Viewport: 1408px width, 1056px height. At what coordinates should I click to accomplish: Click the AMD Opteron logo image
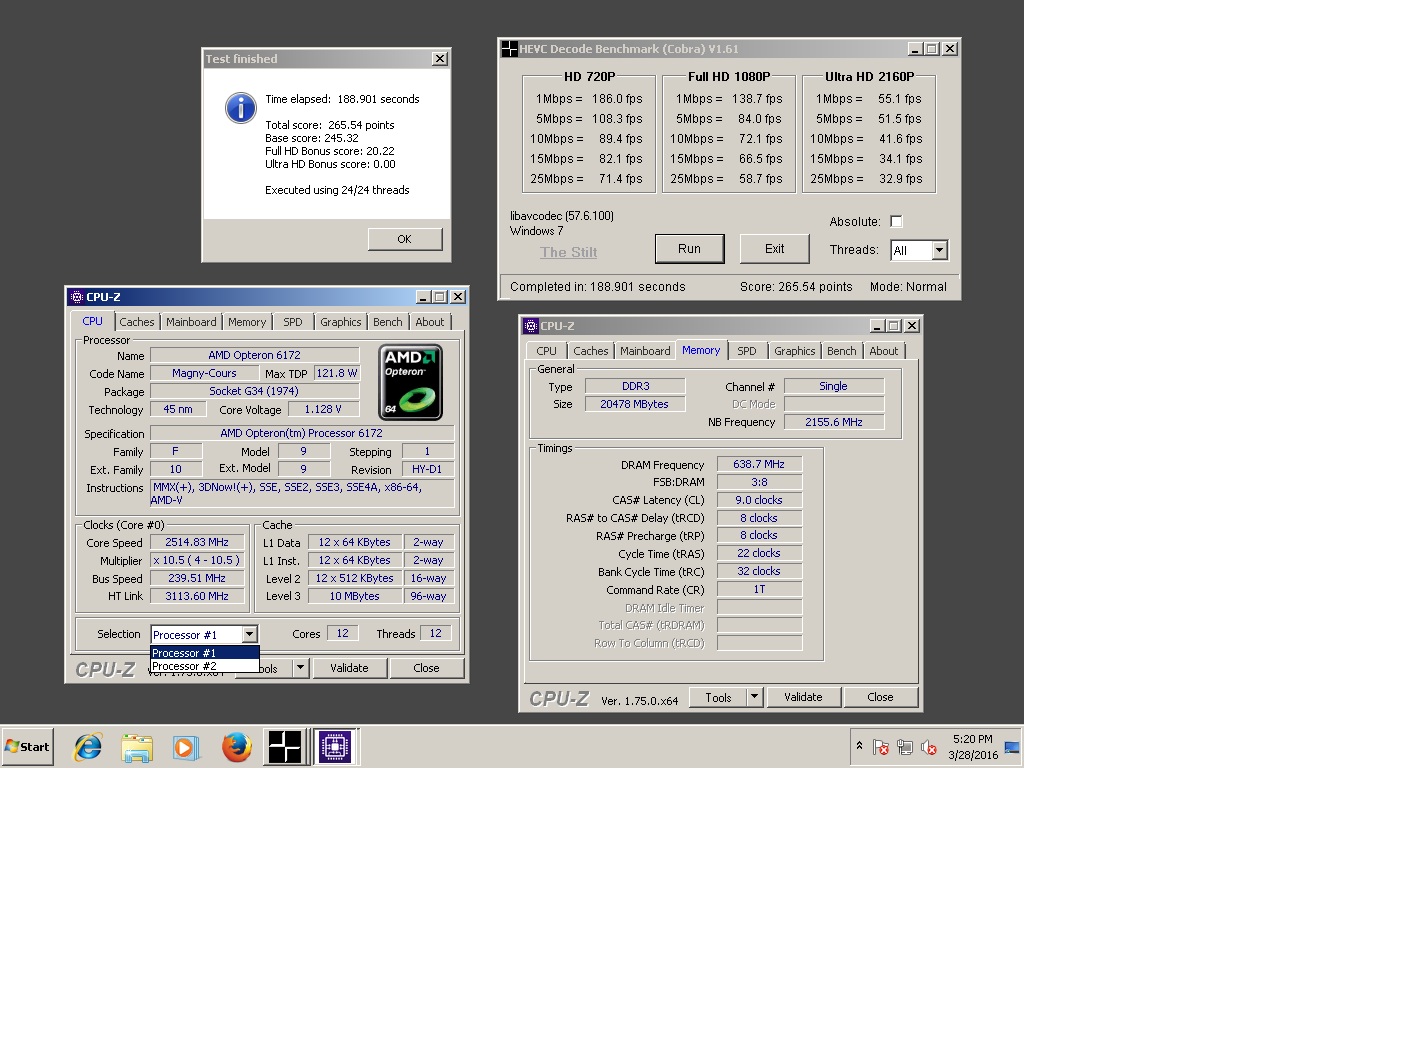(x=410, y=383)
